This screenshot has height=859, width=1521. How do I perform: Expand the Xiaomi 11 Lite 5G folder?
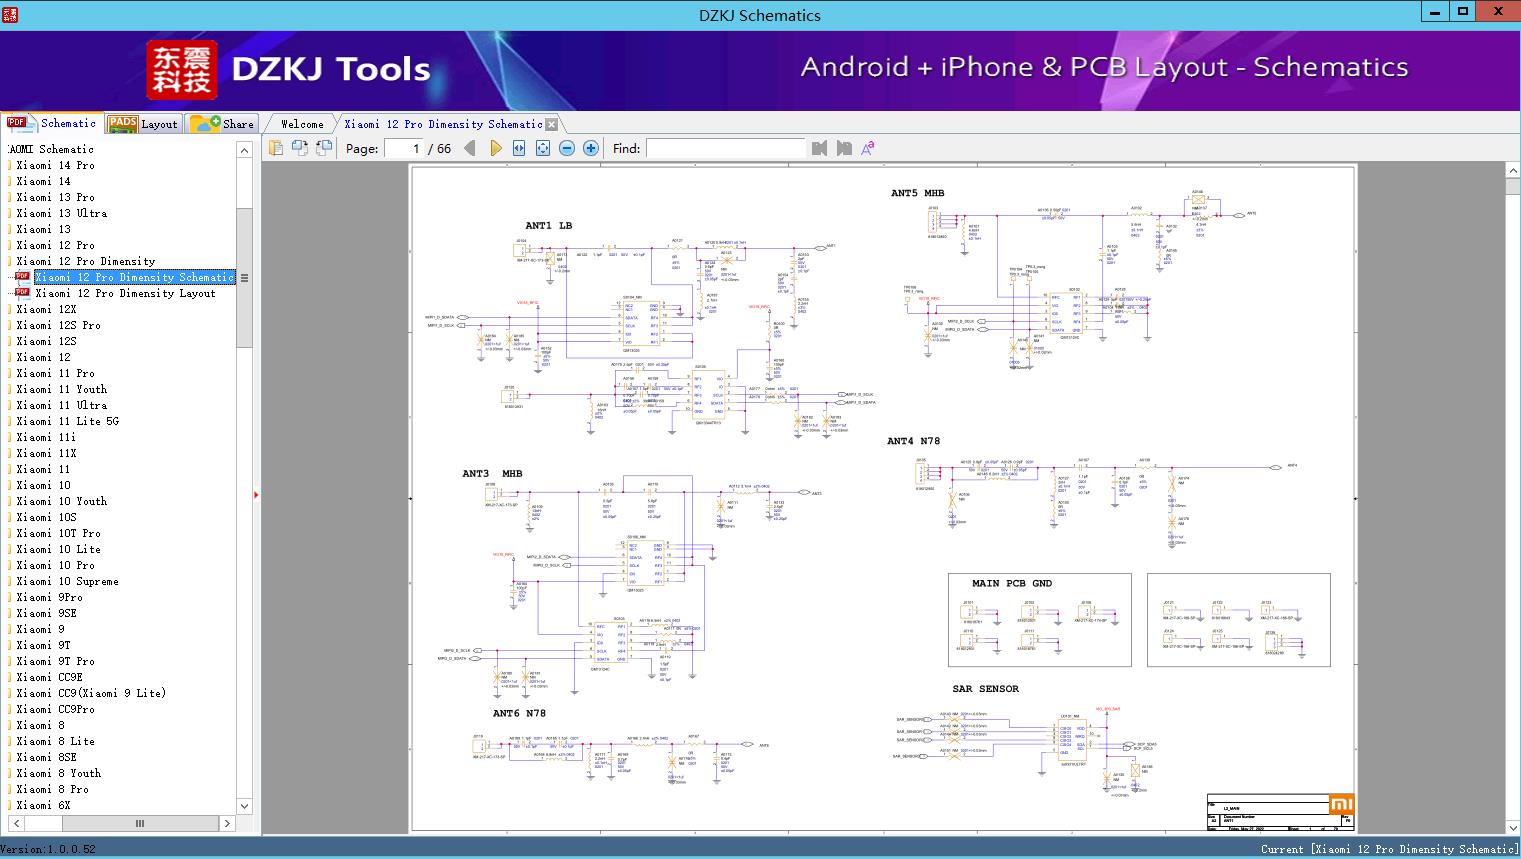click(67, 421)
